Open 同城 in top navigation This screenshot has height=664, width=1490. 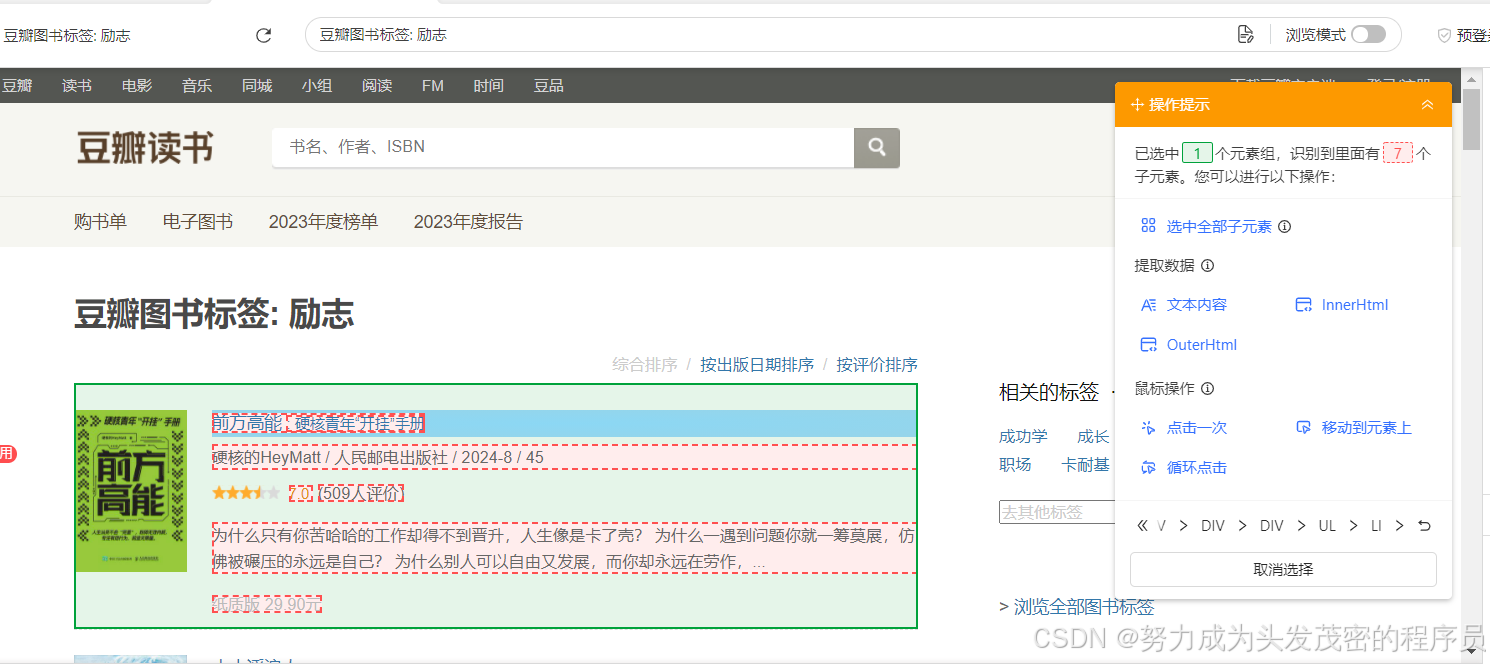tap(257, 86)
